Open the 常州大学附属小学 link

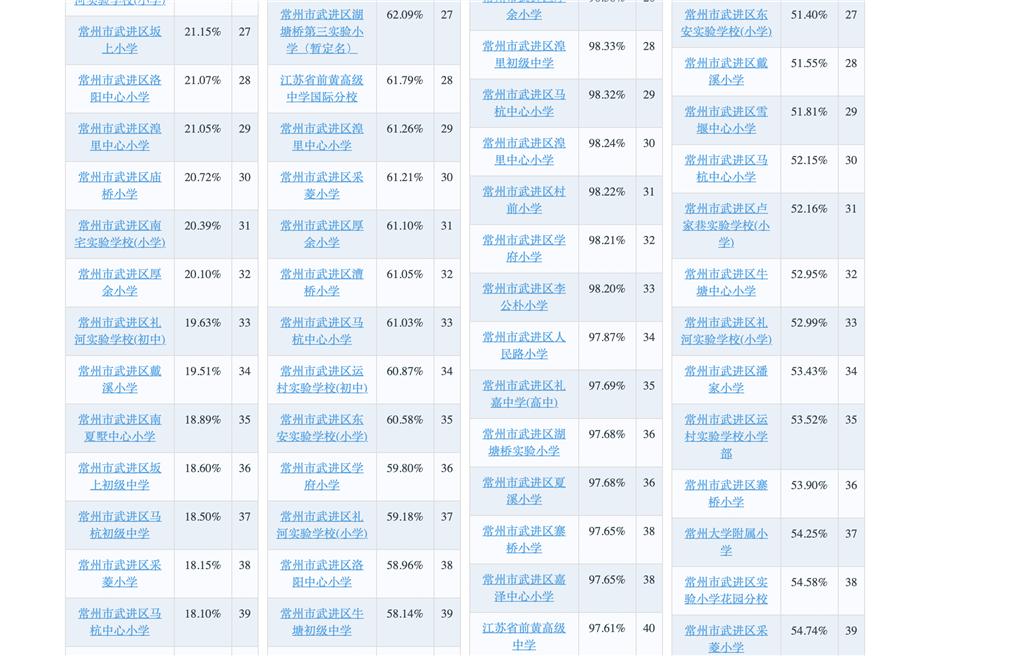click(726, 542)
